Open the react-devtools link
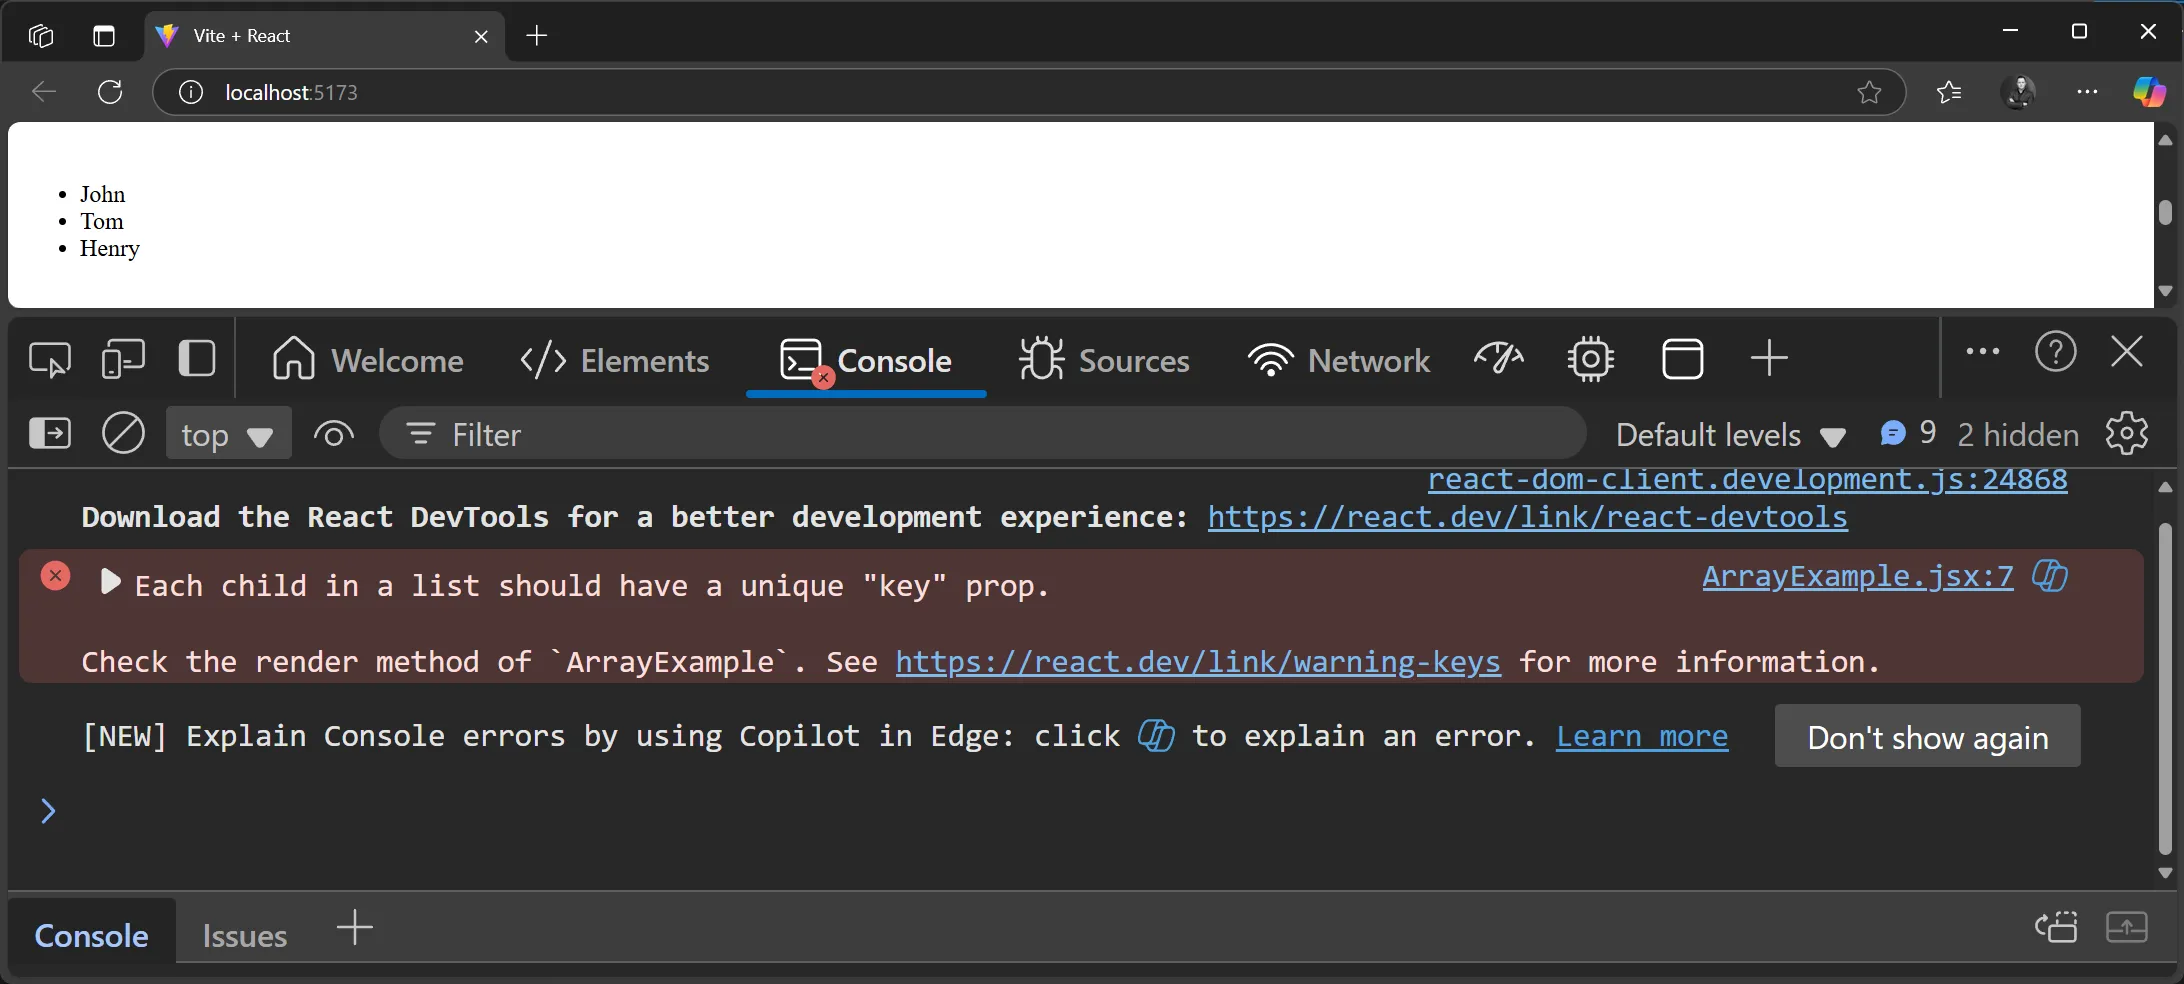Screen dimensions: 2184x984 coord(1527,517)
